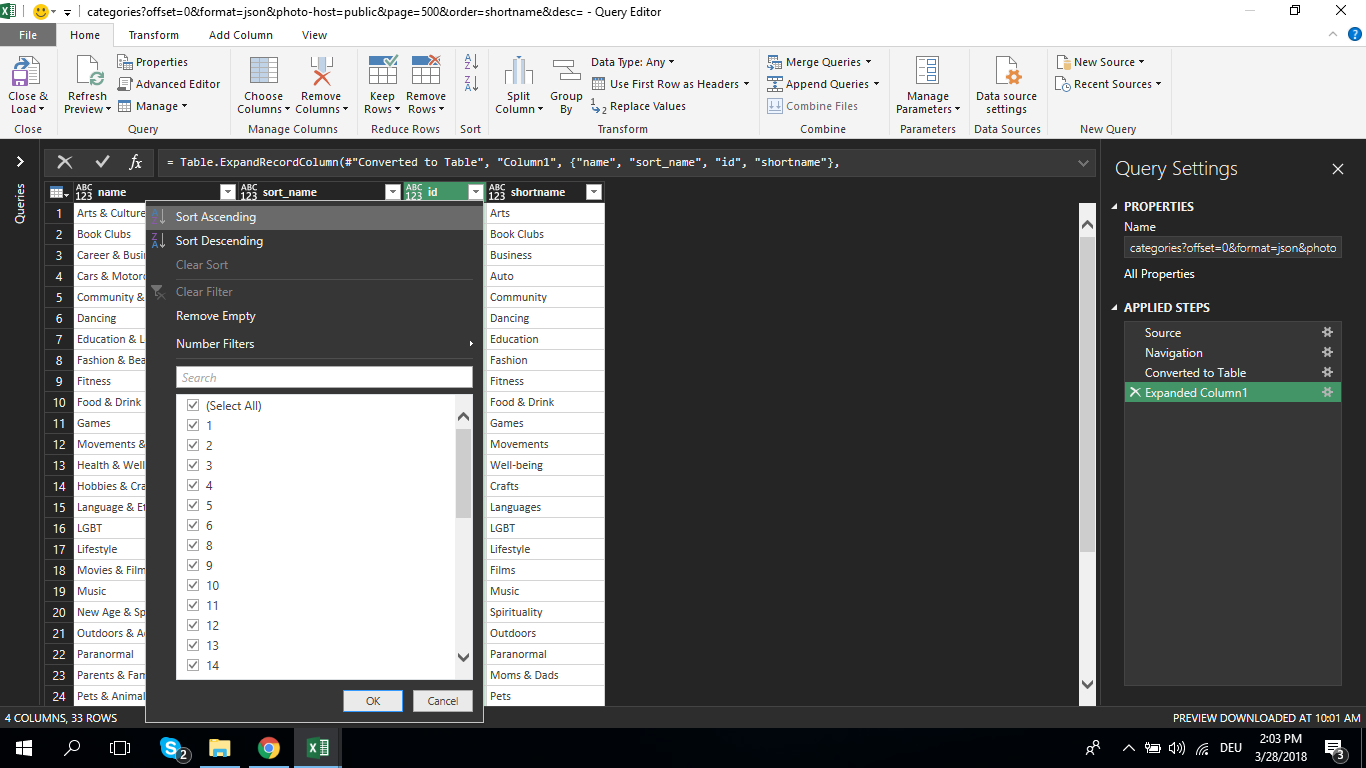Open the Choose Columns tool
1366x768 pixels.
coord(263,85)
